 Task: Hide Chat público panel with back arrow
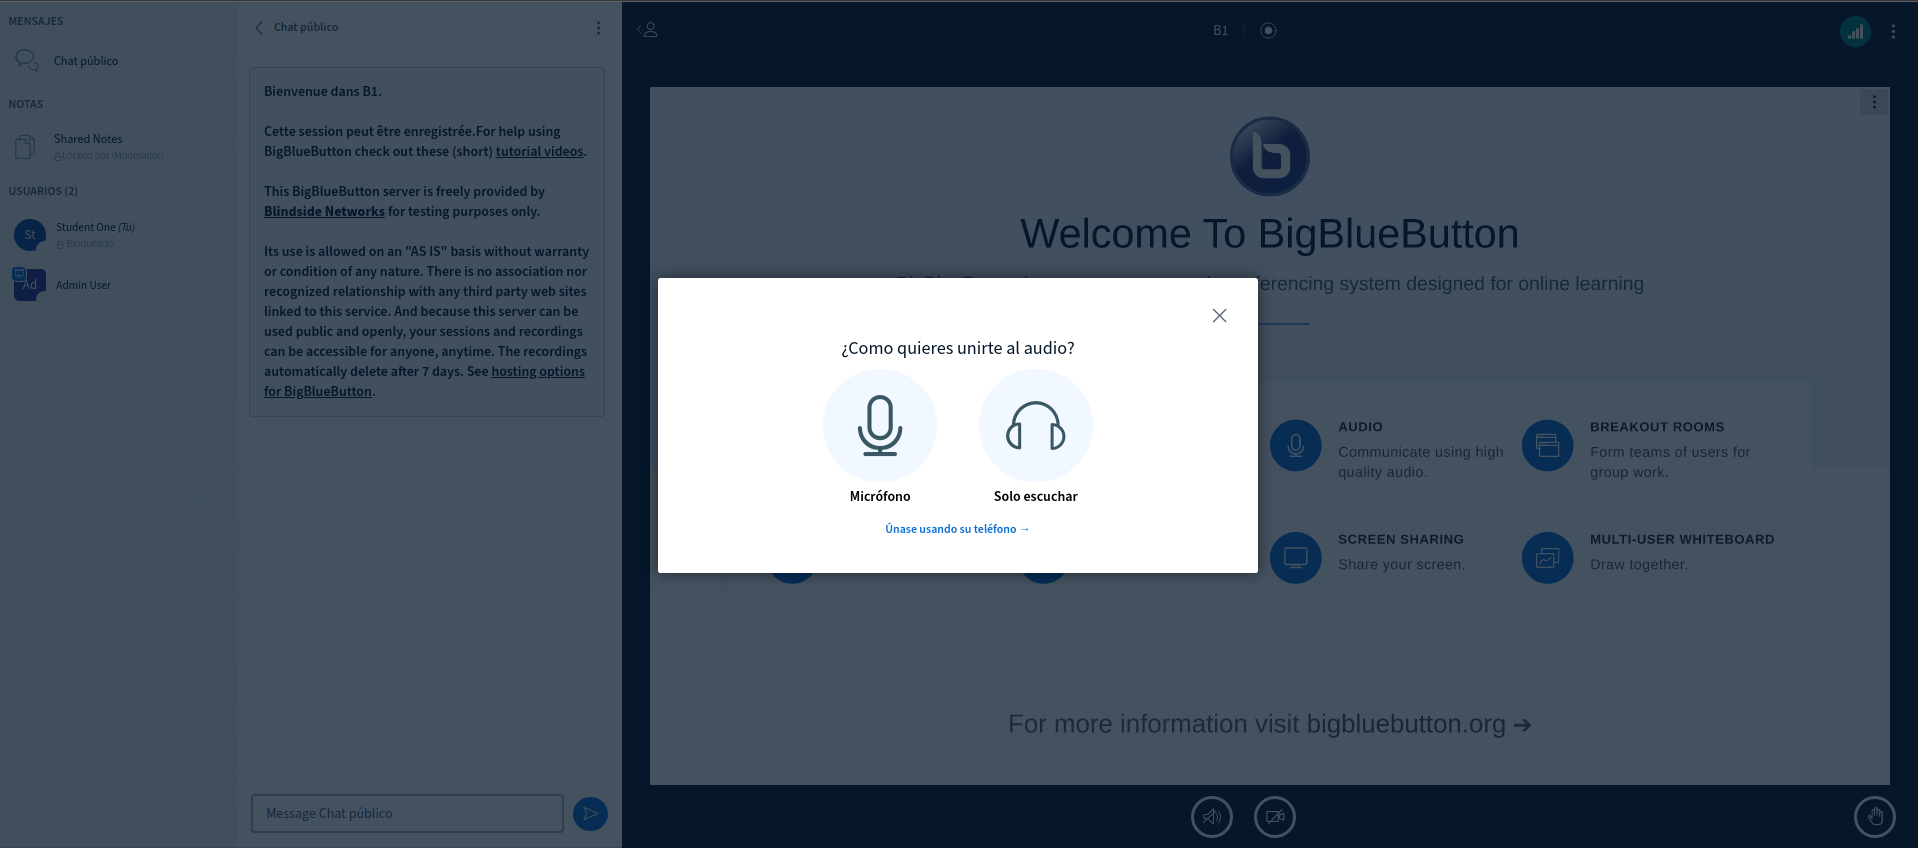(x=259, y=27)
